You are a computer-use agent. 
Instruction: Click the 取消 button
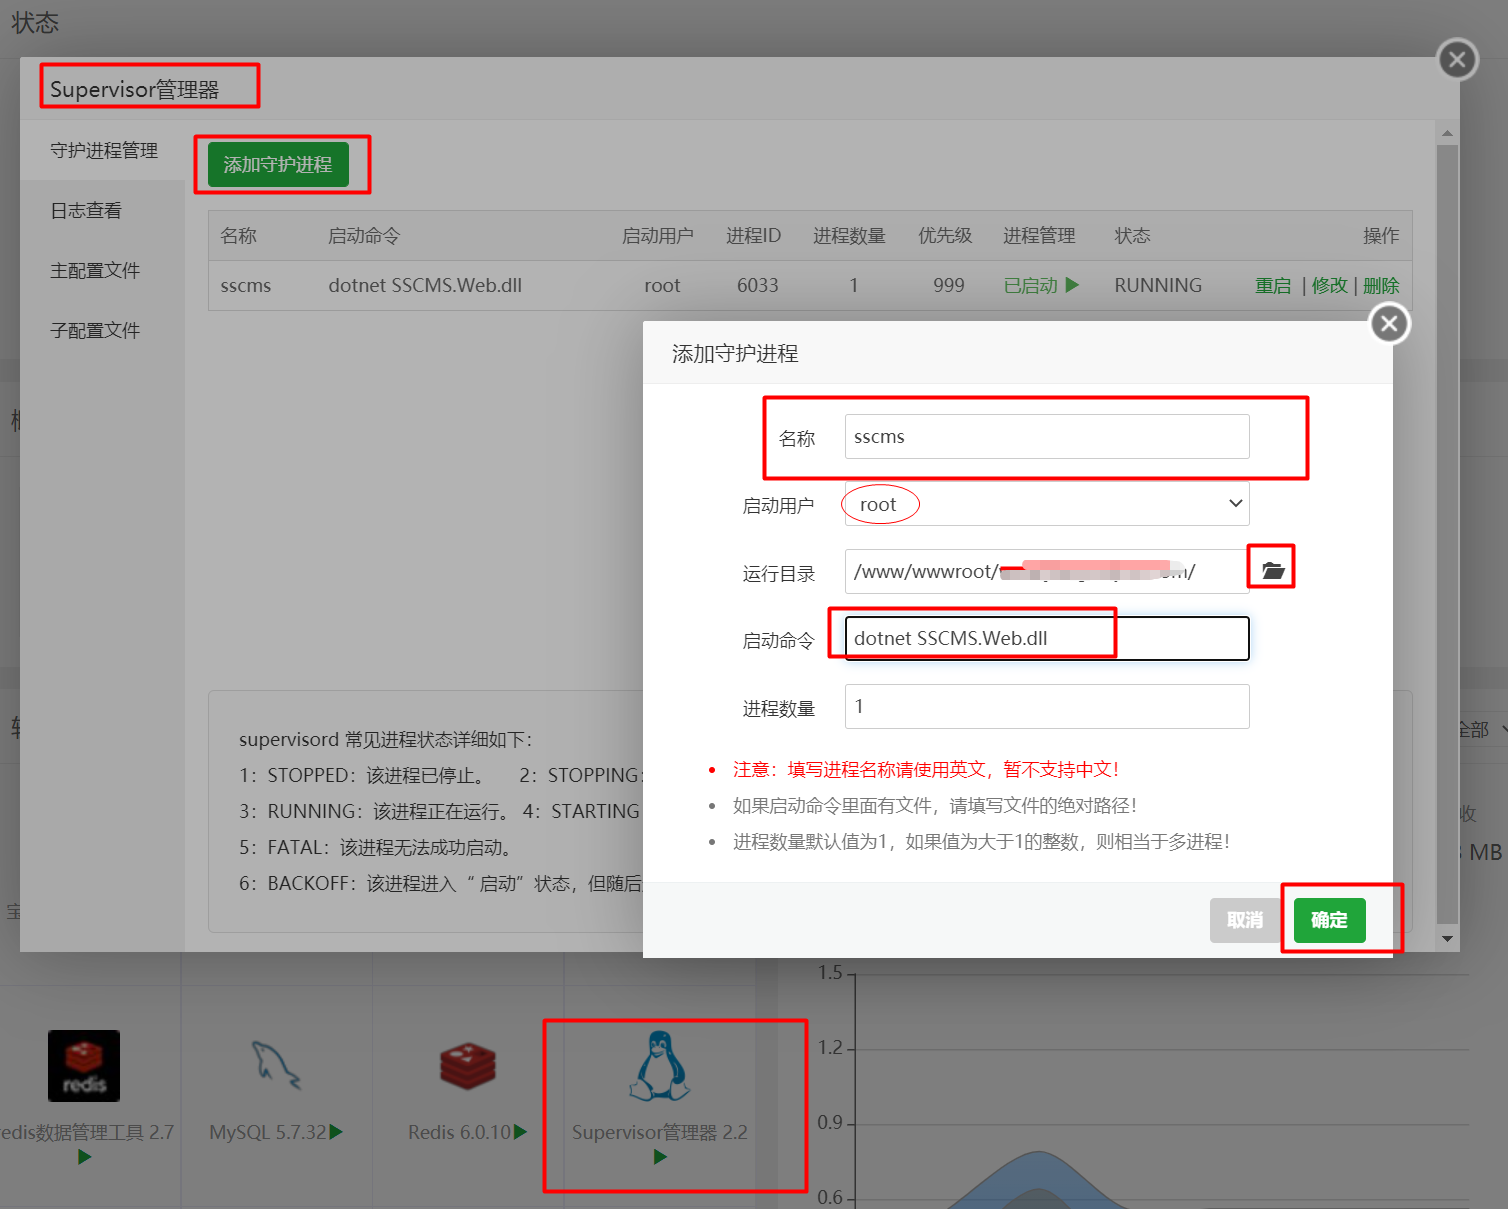[1245, 920]
